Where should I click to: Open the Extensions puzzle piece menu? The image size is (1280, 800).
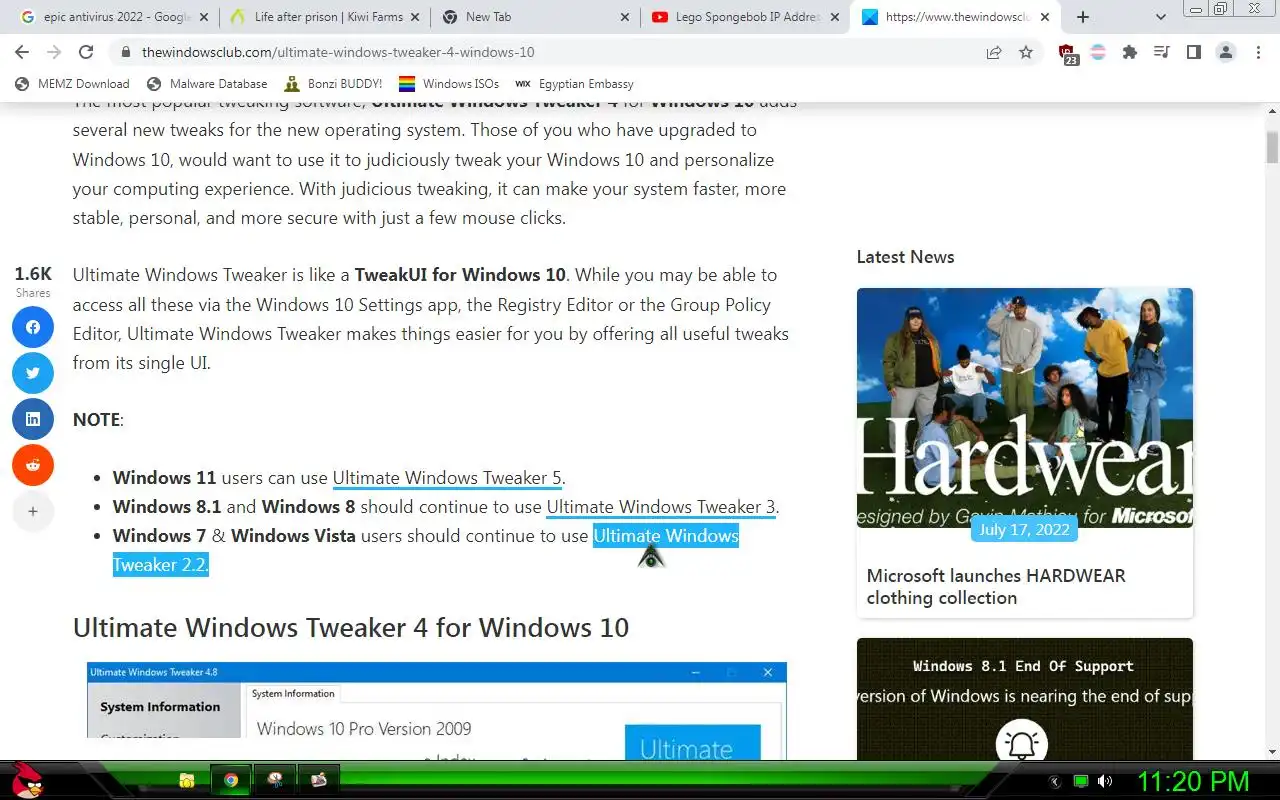(x=1130, y=52)
